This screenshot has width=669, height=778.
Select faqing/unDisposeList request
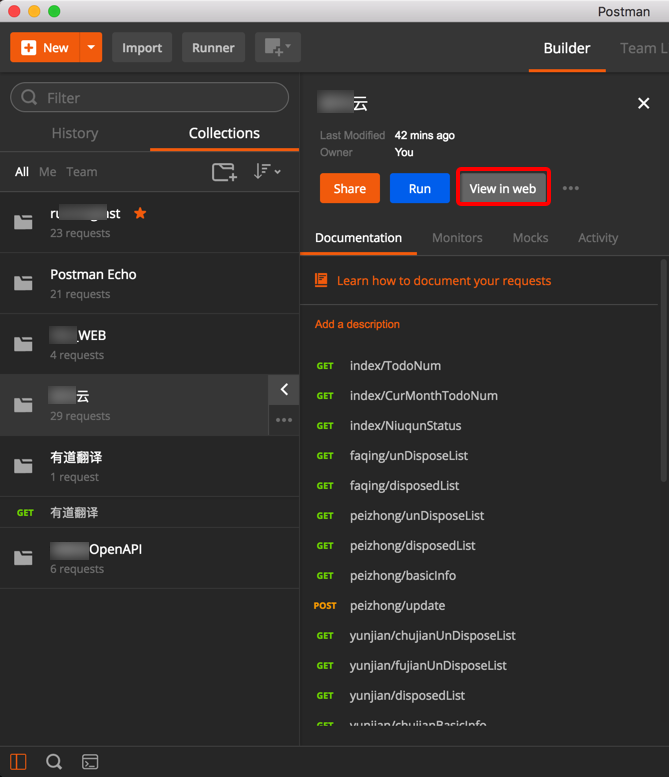coord(409,456)
